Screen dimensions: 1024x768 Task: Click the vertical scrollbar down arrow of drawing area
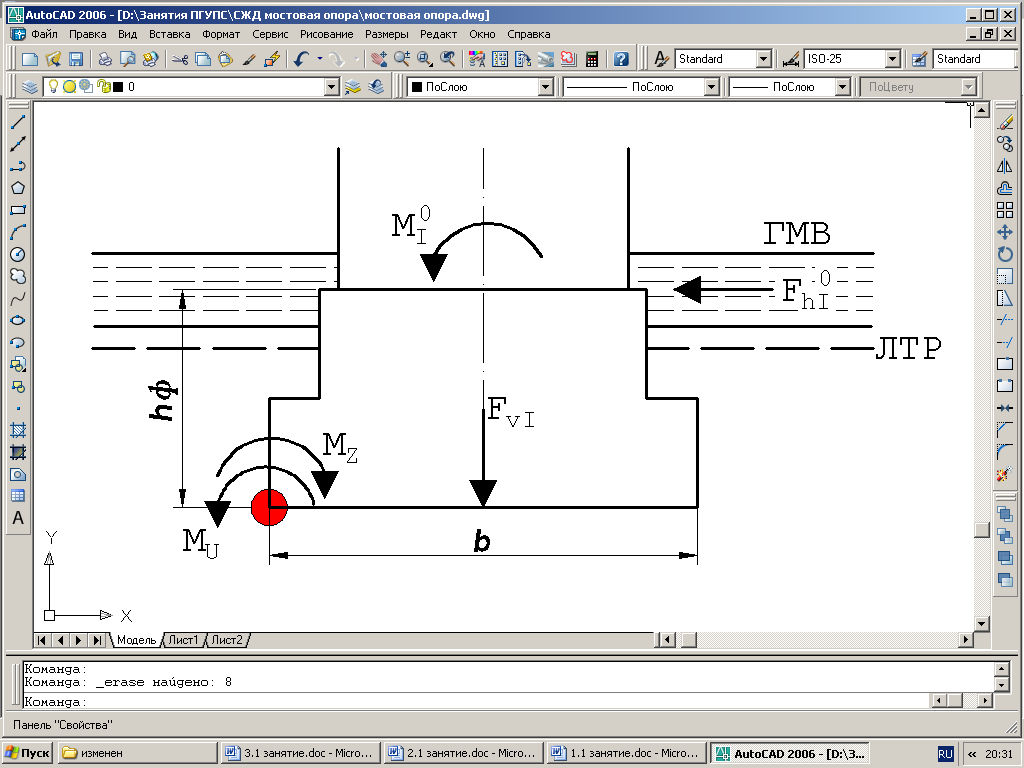(x=981, y=623)
